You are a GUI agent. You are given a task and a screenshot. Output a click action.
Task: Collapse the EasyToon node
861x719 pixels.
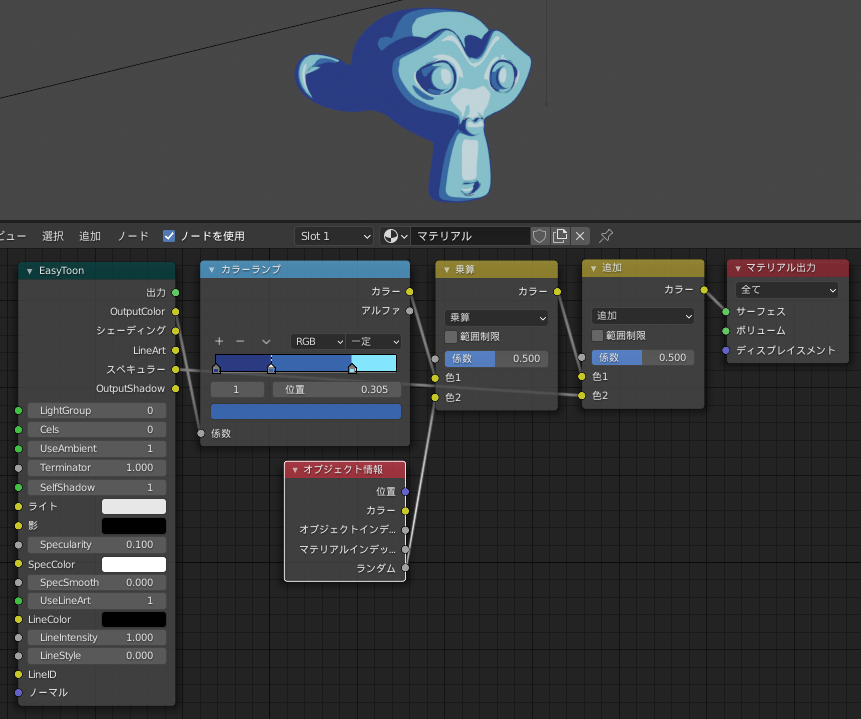click(30, 271)
